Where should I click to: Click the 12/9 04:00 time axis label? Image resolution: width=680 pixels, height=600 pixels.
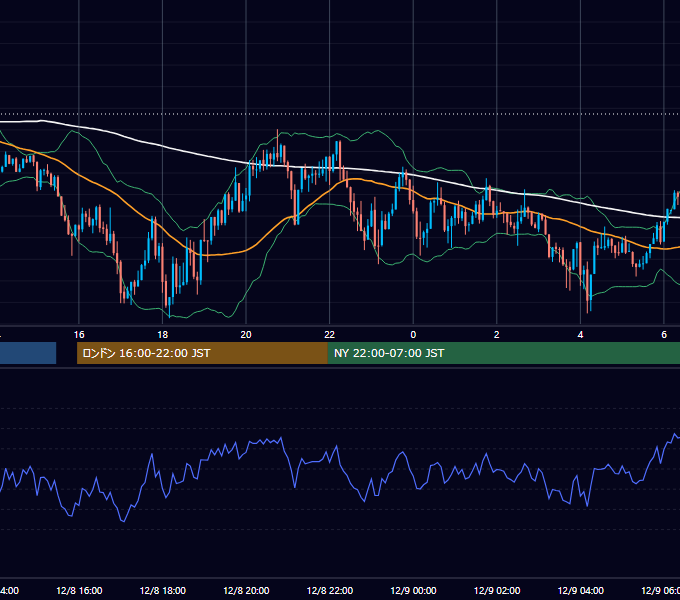[x=580, y=590]
